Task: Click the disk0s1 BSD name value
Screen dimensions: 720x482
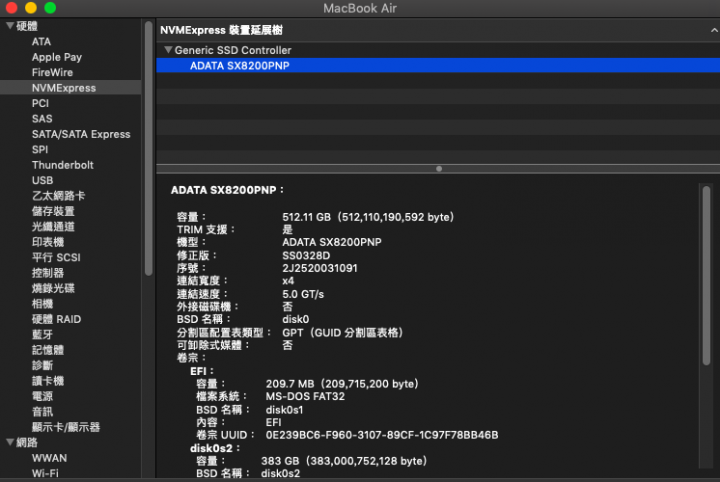Action: [285, 410]
